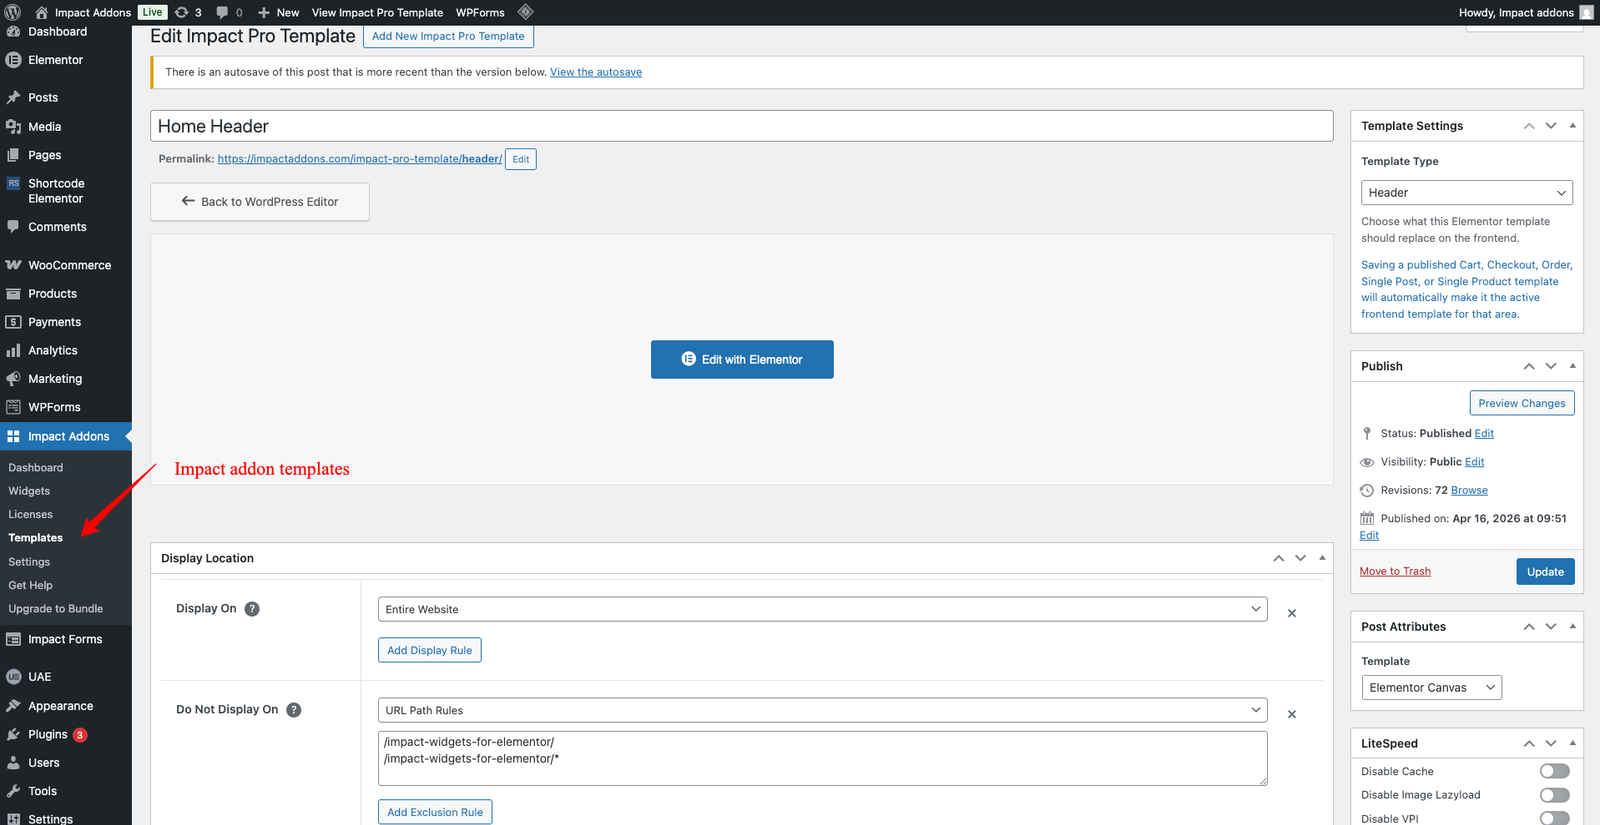Viewport: 1600px width, 825px height.
Task: Click the Media sidebar icon
Action: point(13,126)
